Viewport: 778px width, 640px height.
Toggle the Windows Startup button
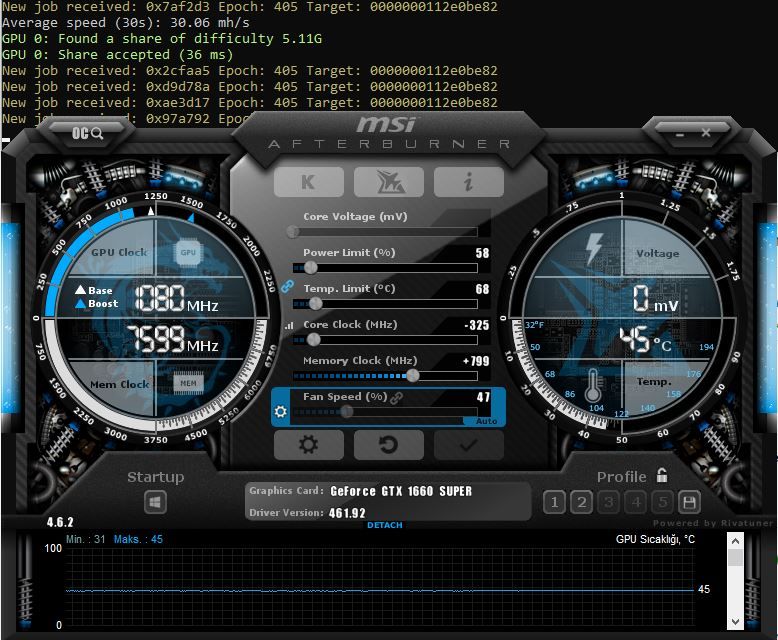155,503
